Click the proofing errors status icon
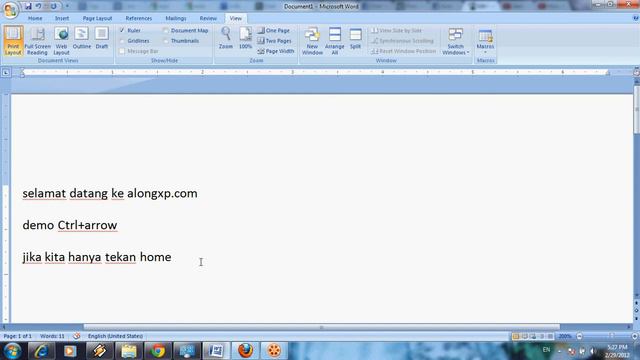This screenshot has height=360, width=640. click(77, 336)
